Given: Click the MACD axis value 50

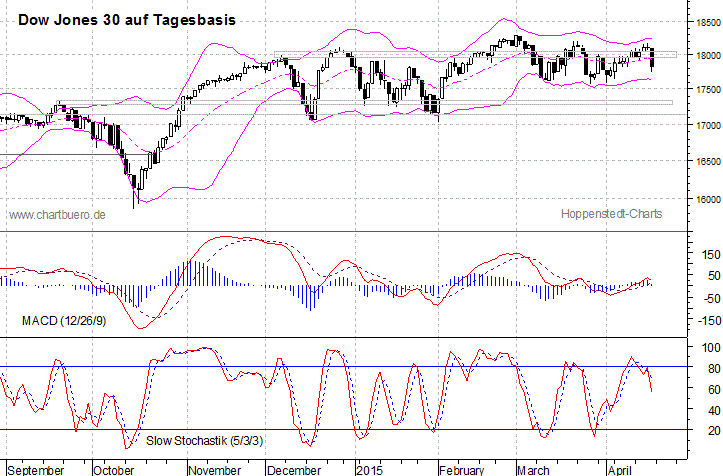Looking at the screenshot, I should (x=714, y=276).
